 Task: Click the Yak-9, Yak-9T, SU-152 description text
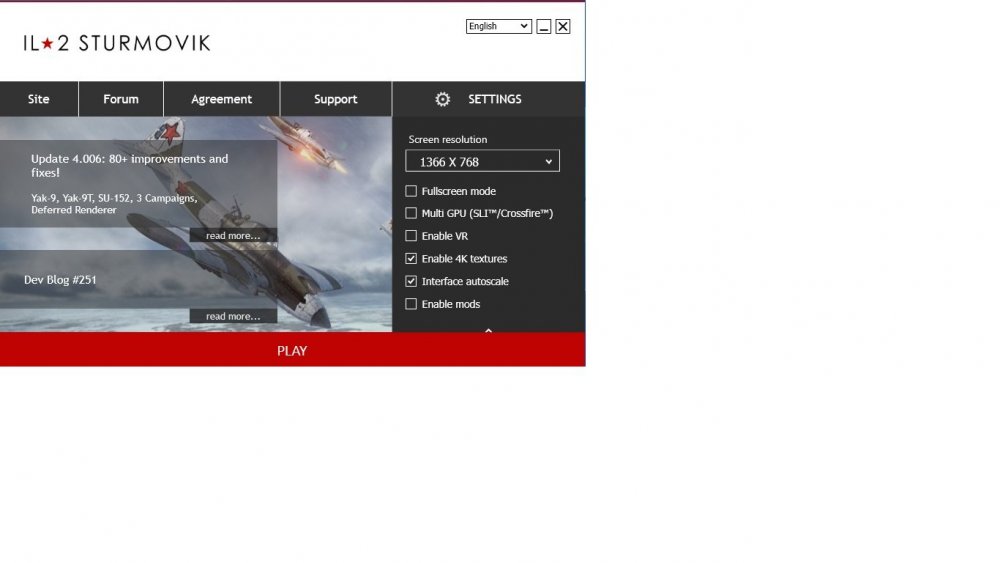pyautogui.click(x=114, y=203)
